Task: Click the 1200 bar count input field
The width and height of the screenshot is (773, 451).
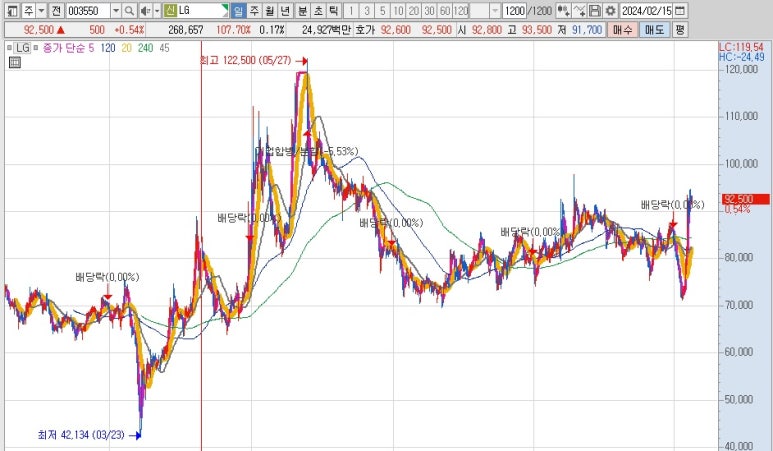Action: click(x=516, y=10)
